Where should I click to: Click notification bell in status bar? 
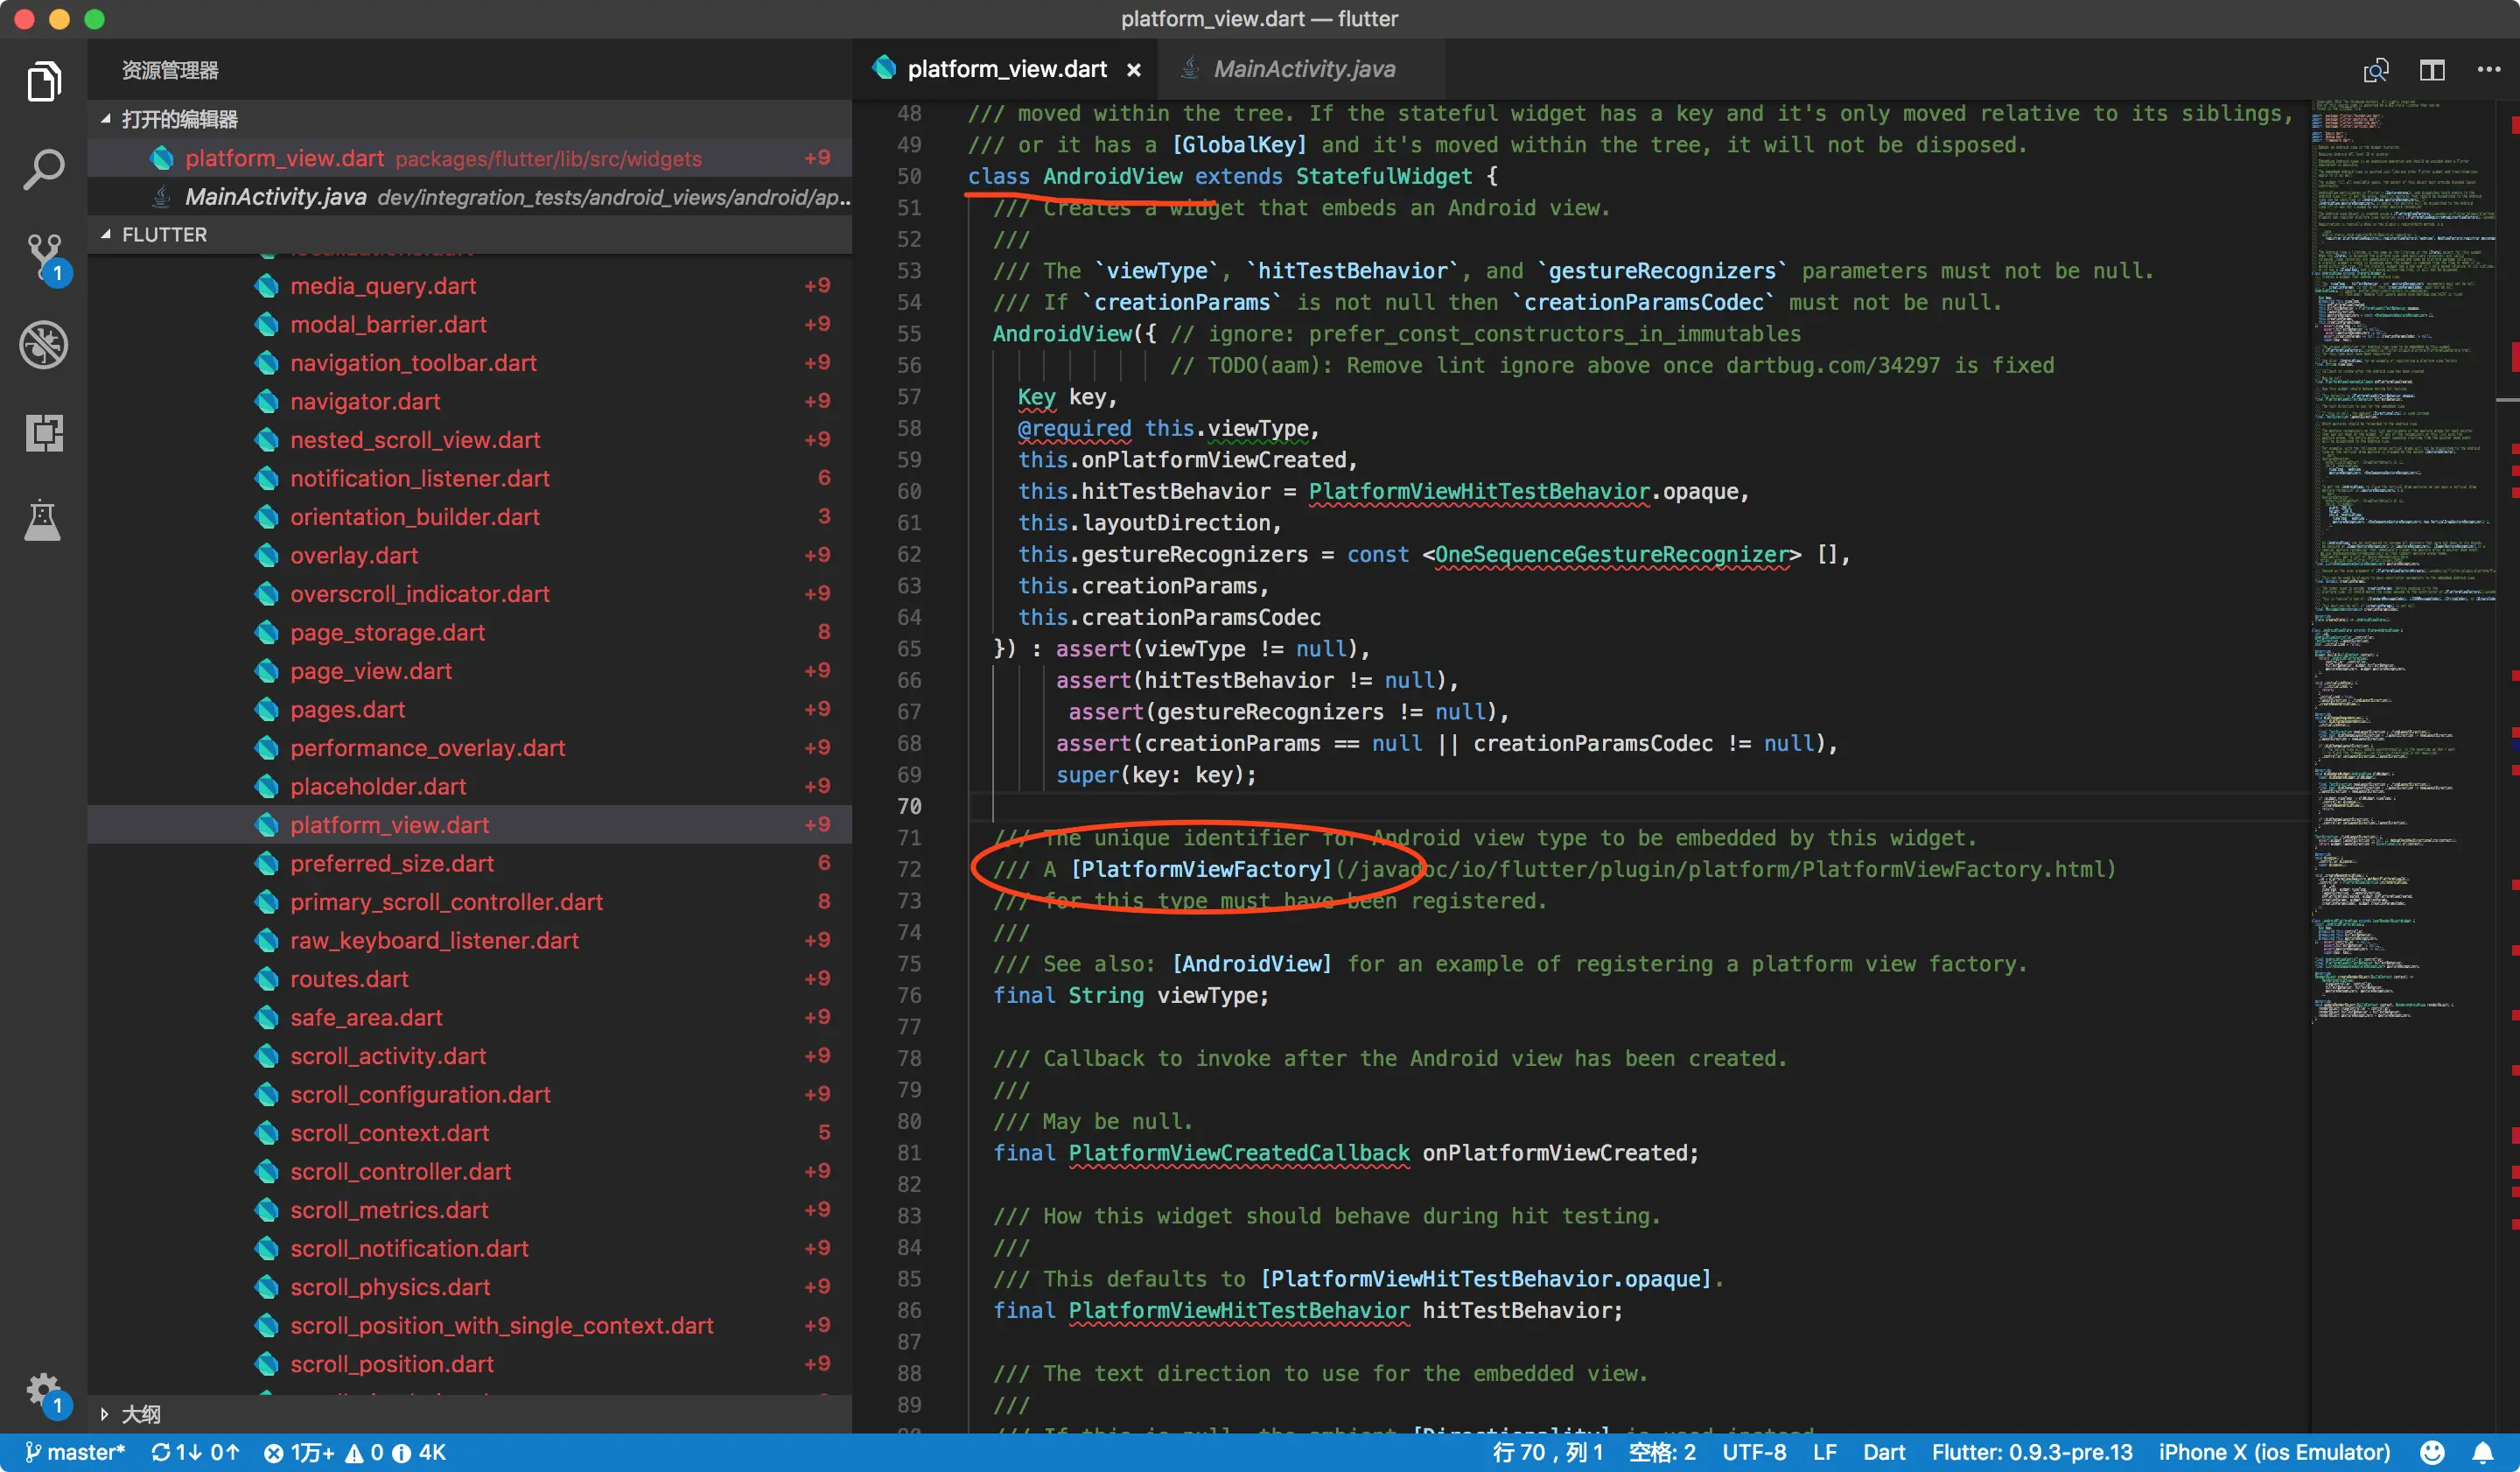[2483, 1452]
